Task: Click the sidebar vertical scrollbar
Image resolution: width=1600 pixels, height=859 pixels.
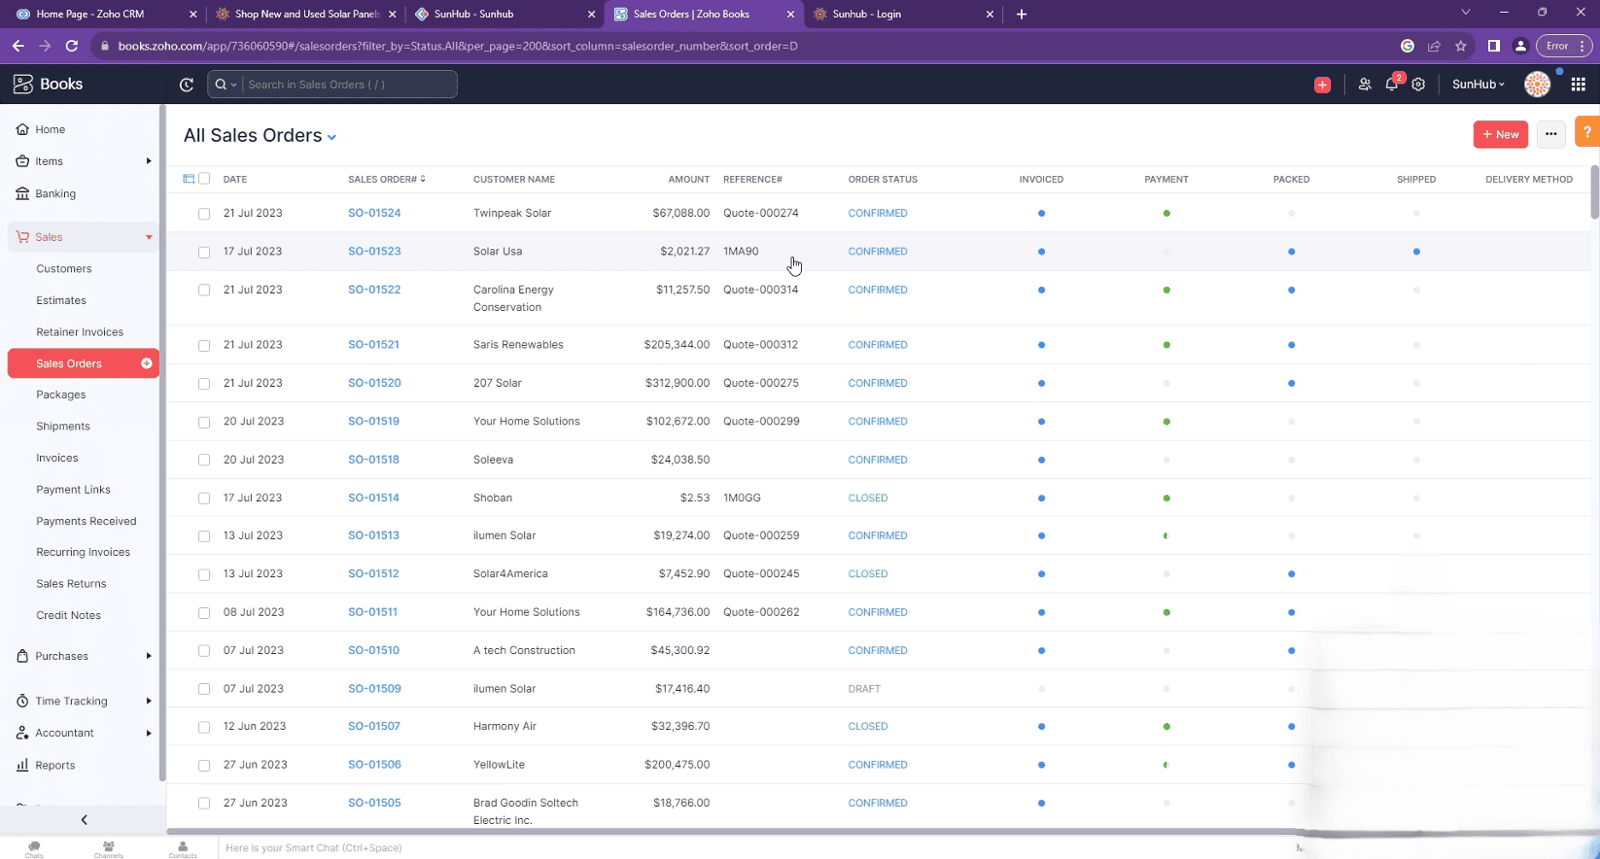Action: pos(162,444)
